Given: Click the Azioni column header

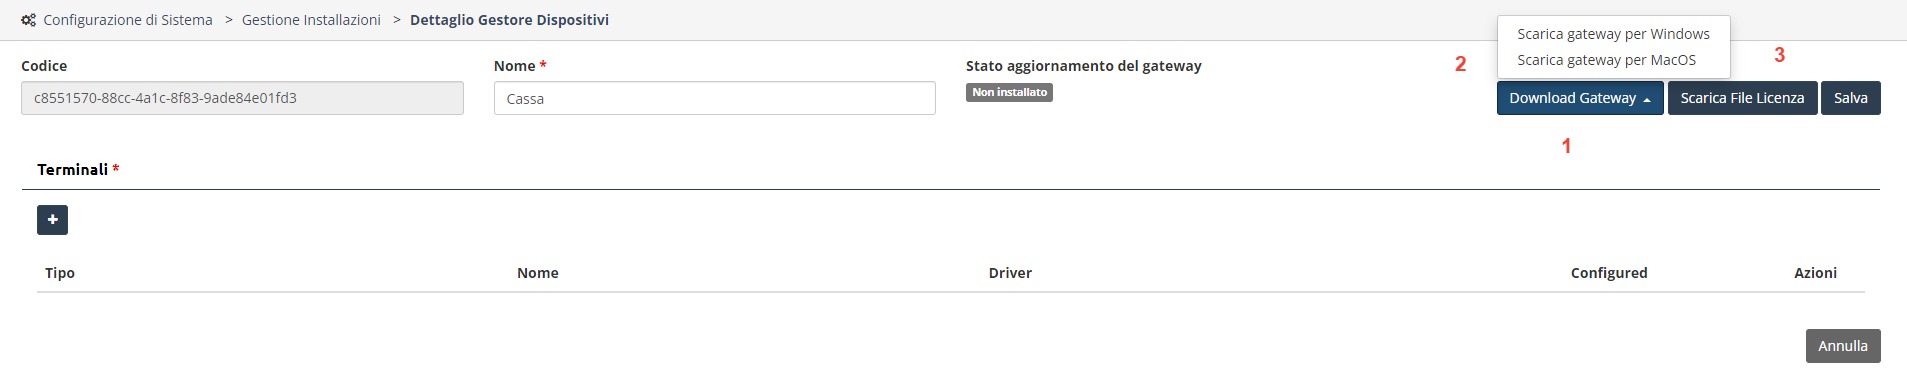Looking at the screenshot, I should pos(1815,273).
